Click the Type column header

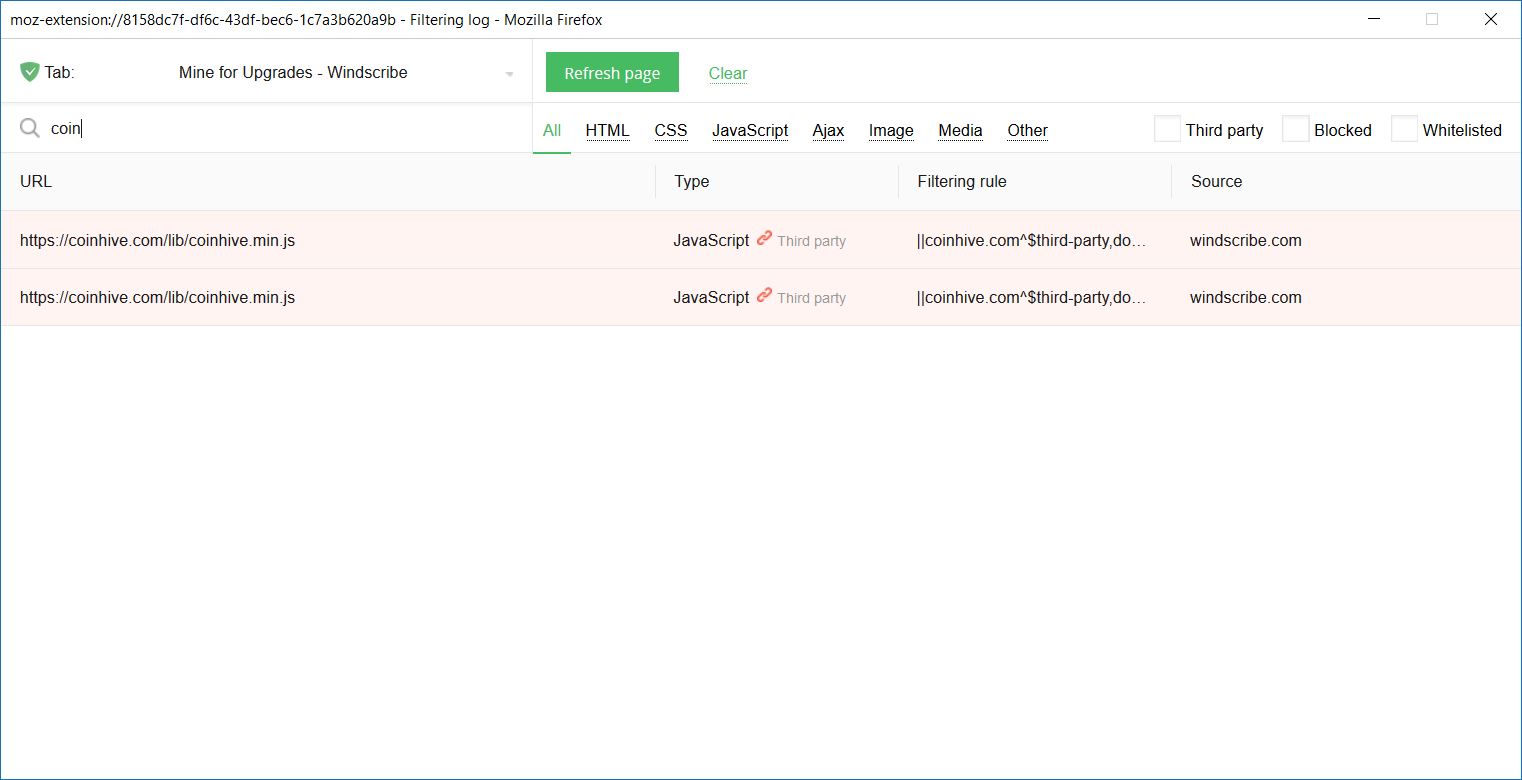692,181
